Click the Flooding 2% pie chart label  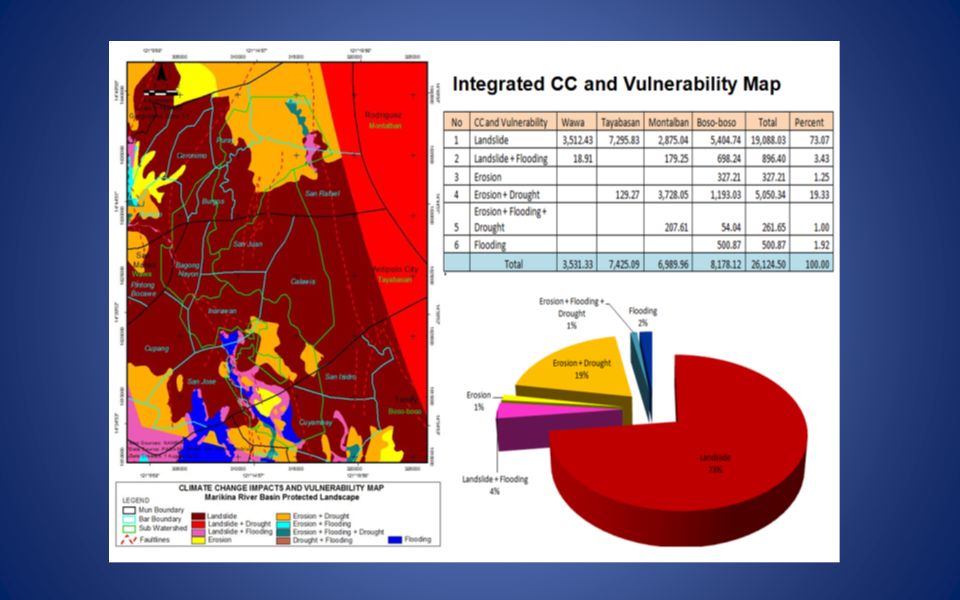point(642,317)
